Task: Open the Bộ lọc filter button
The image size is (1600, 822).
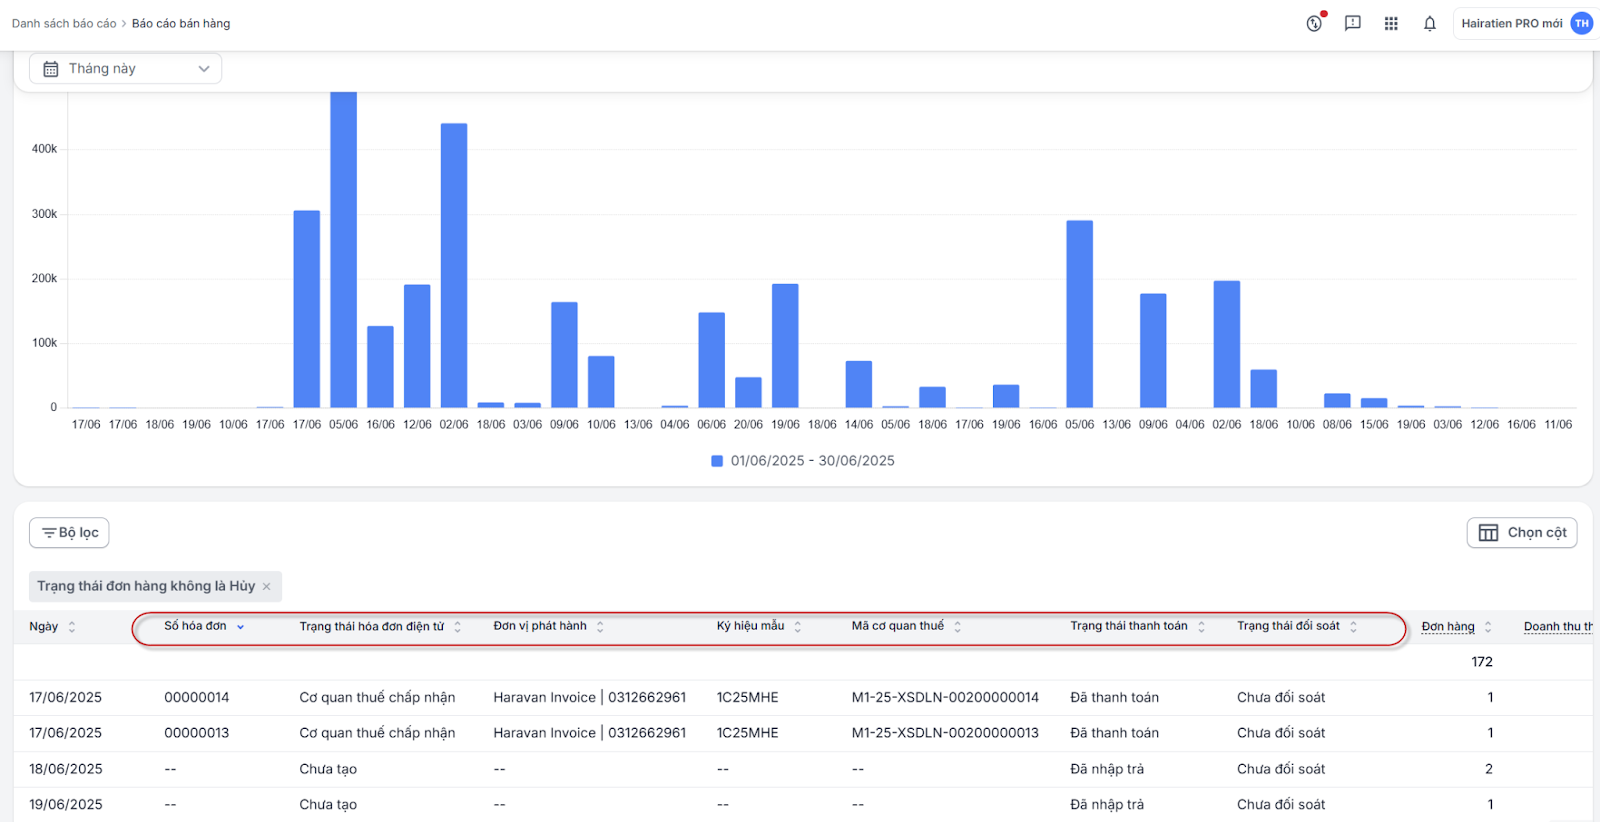Action: (x=69, y=533)
